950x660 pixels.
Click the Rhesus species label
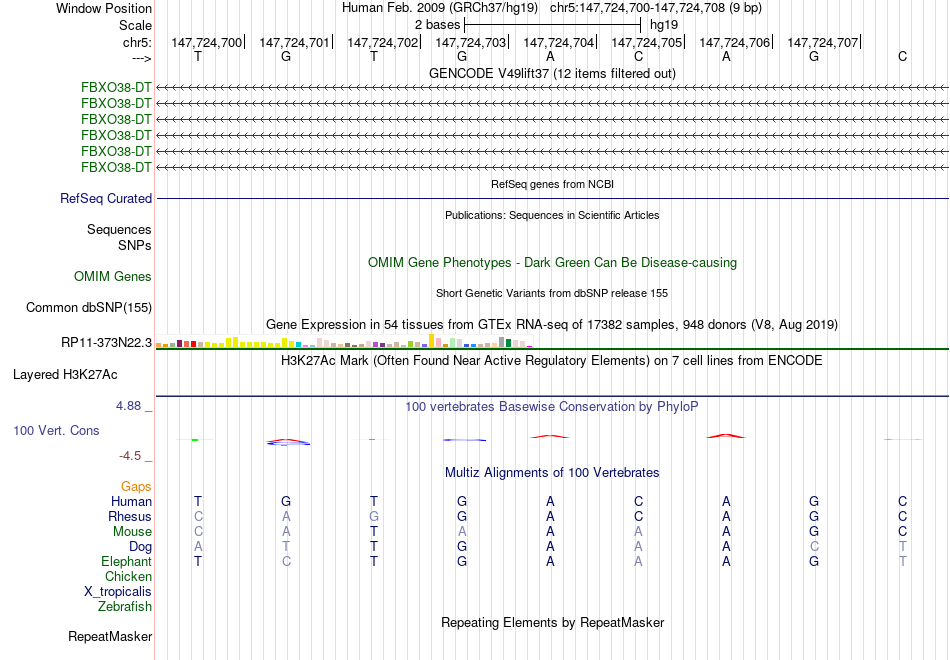[x=130, y=516]
